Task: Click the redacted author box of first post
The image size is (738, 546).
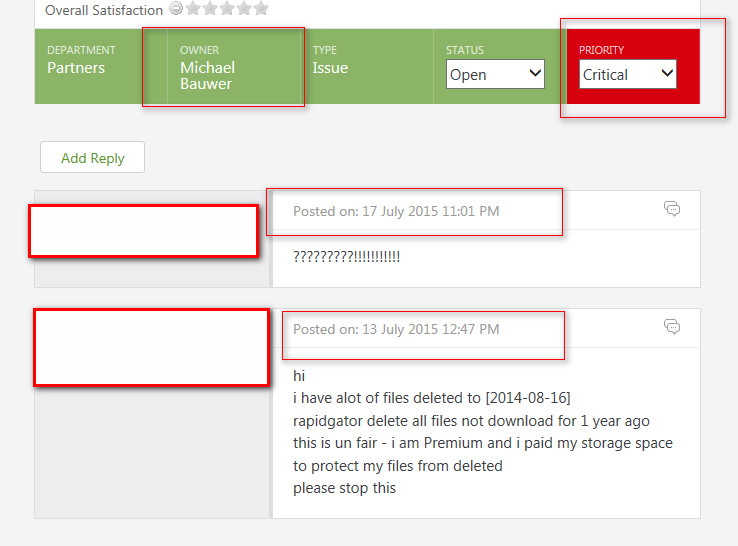Action: tap(143, 230)
